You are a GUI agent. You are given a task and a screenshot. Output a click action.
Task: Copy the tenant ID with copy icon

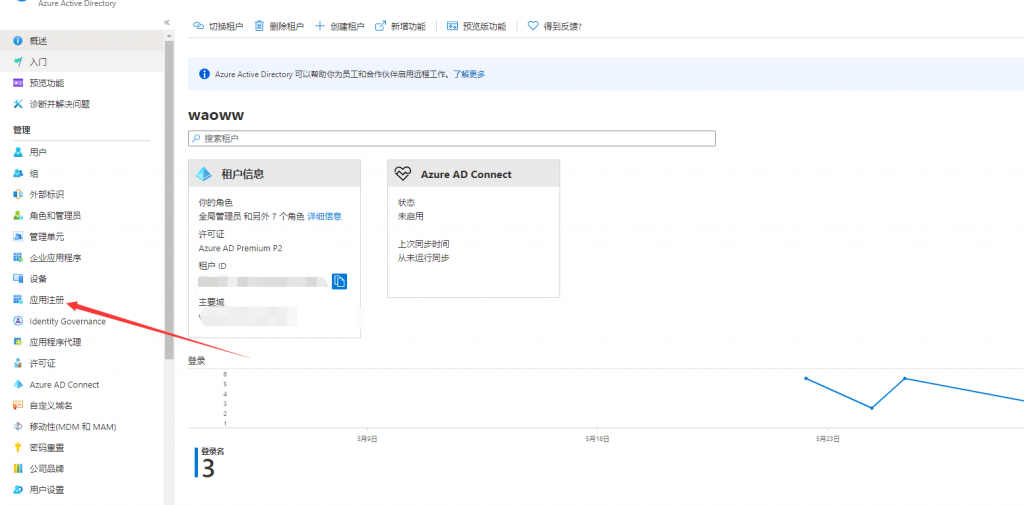click(339, 281)
